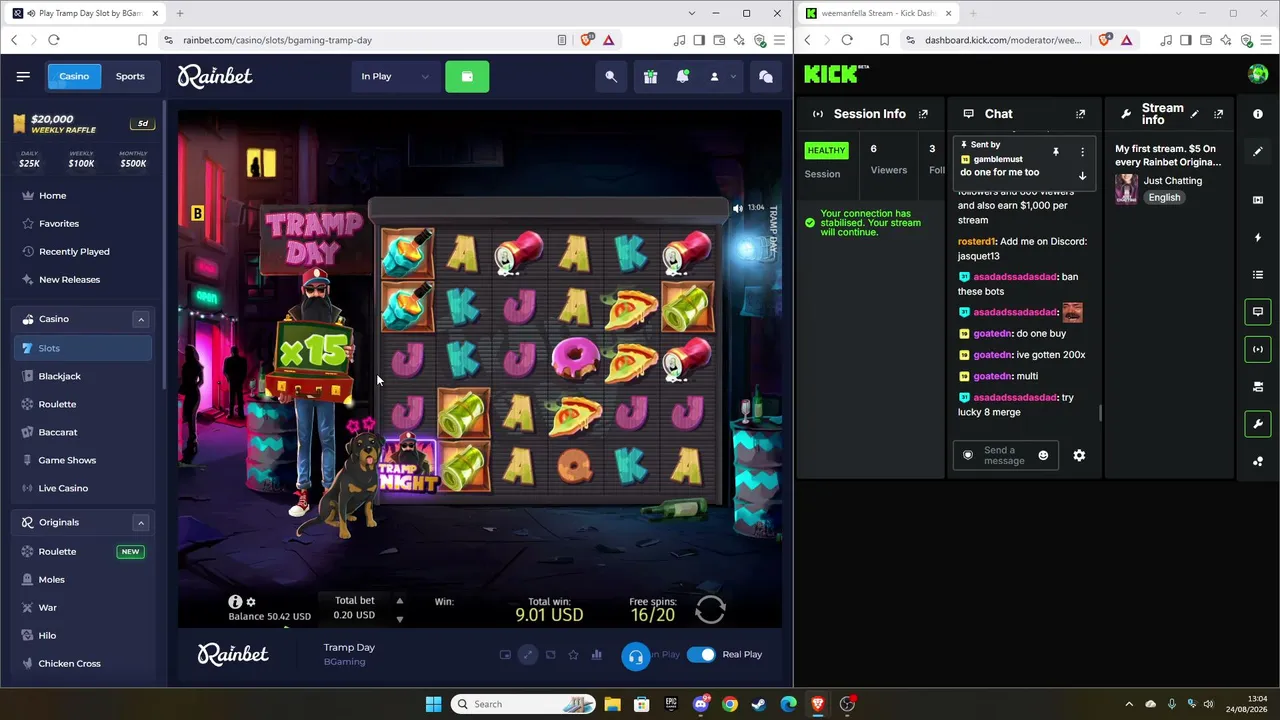The height and width of the screenshot is (720, 1280).
Task: Decrease the total bet amount
Action: [x=399, y=619]
